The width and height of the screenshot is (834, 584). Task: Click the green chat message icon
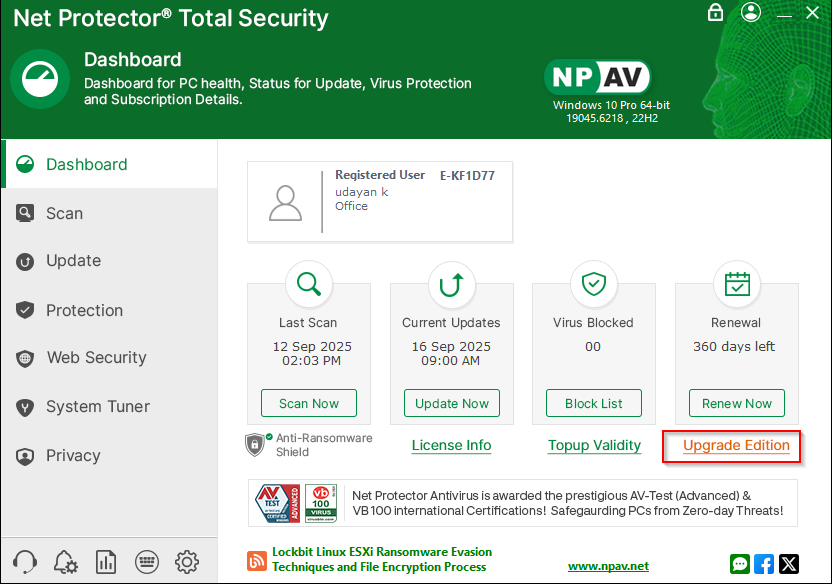740,563
